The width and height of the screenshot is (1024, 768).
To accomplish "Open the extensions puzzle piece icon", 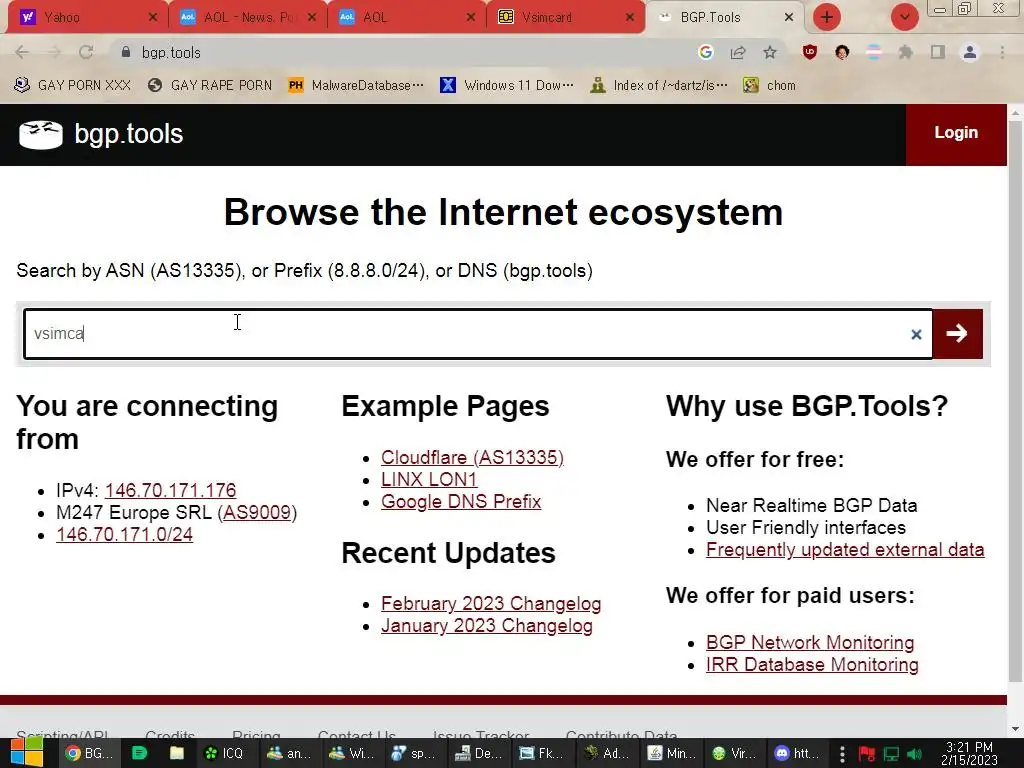I will click(x=906, y=52).
